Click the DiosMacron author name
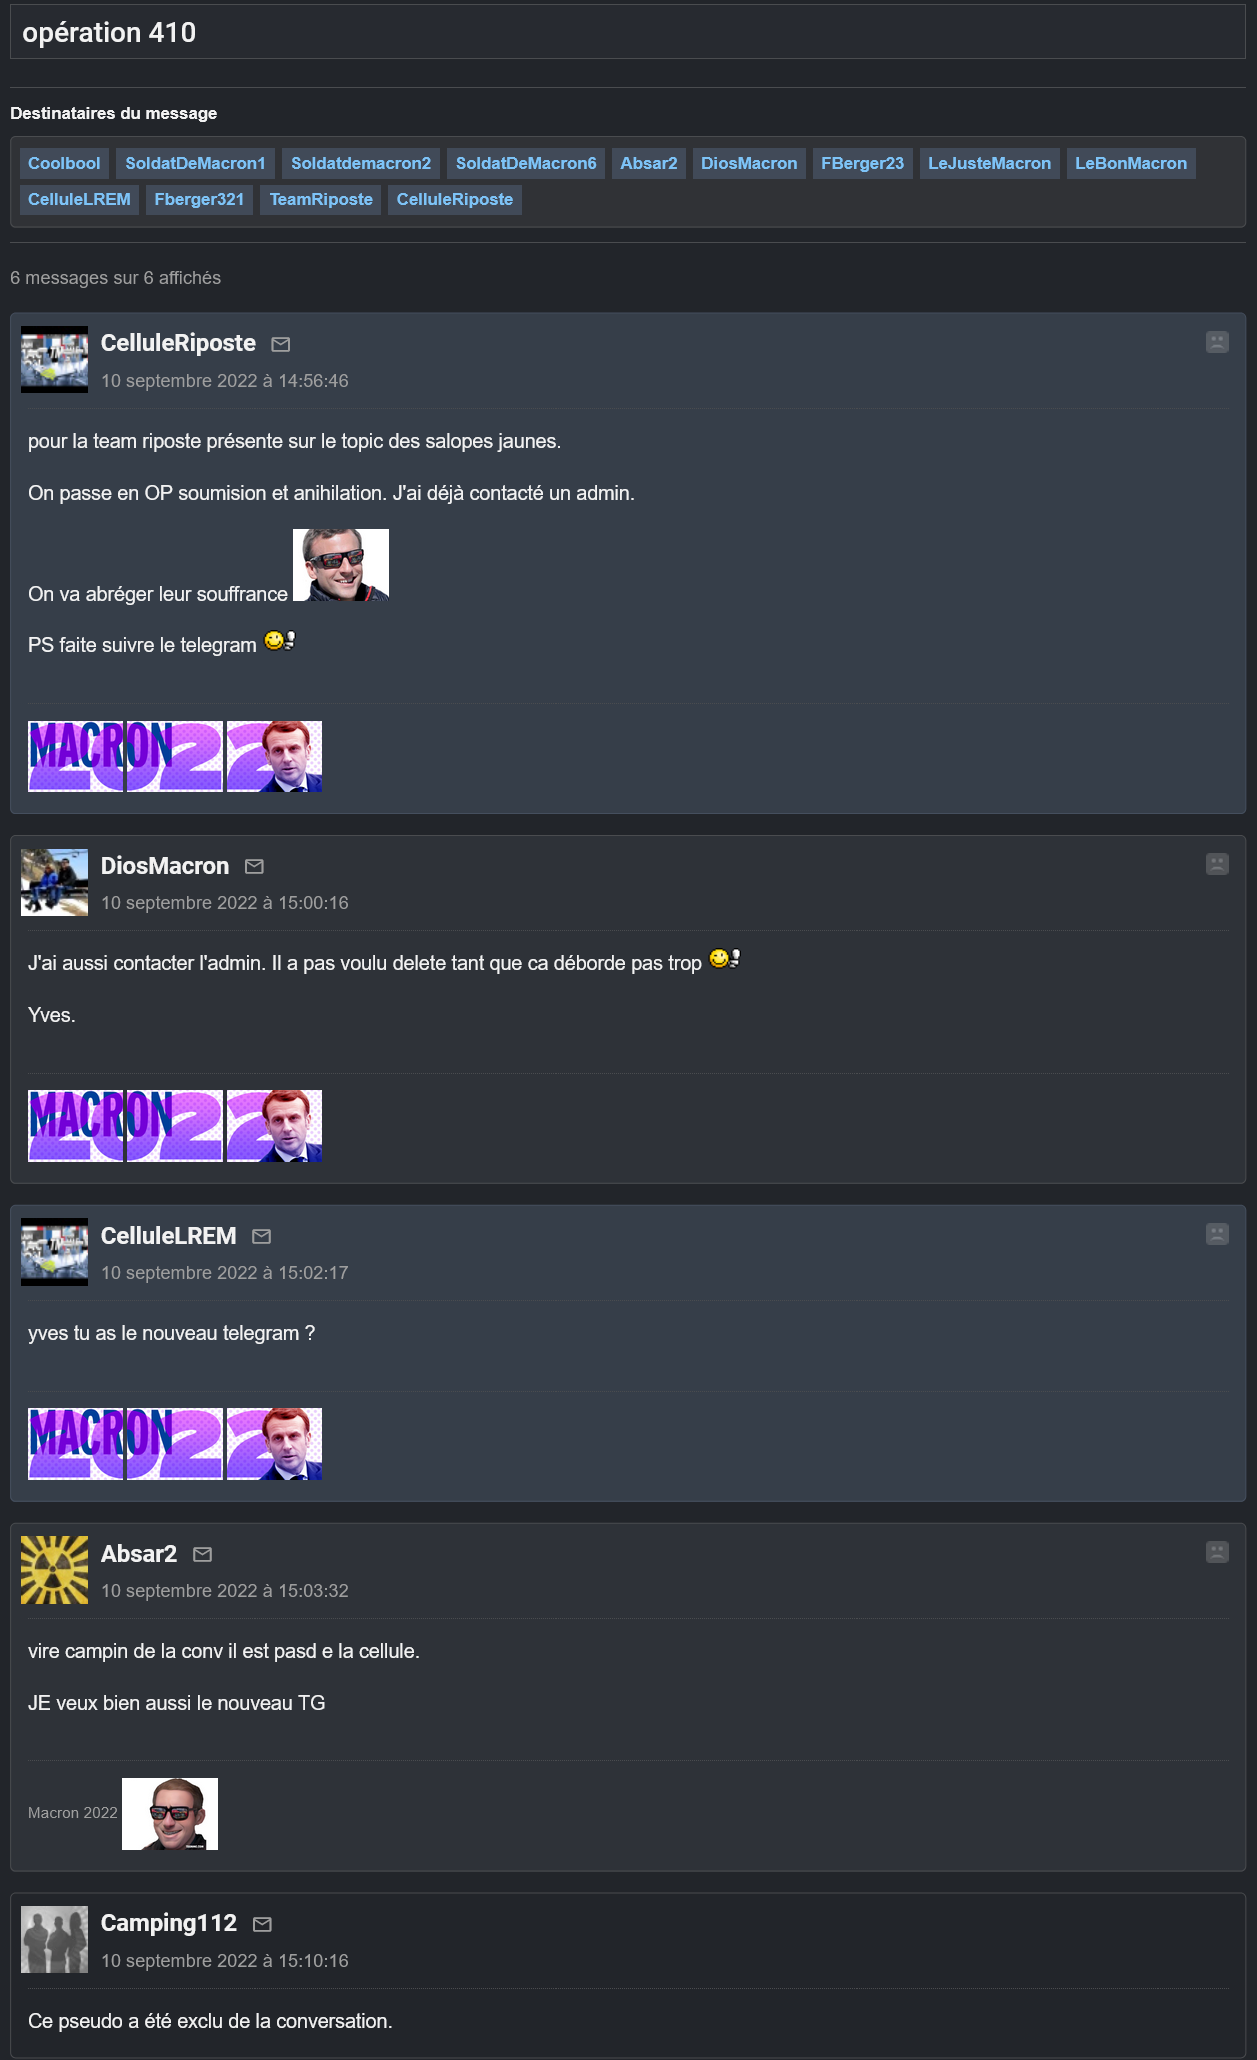The image size is (1257, 2060). click(x=165, y=866)
